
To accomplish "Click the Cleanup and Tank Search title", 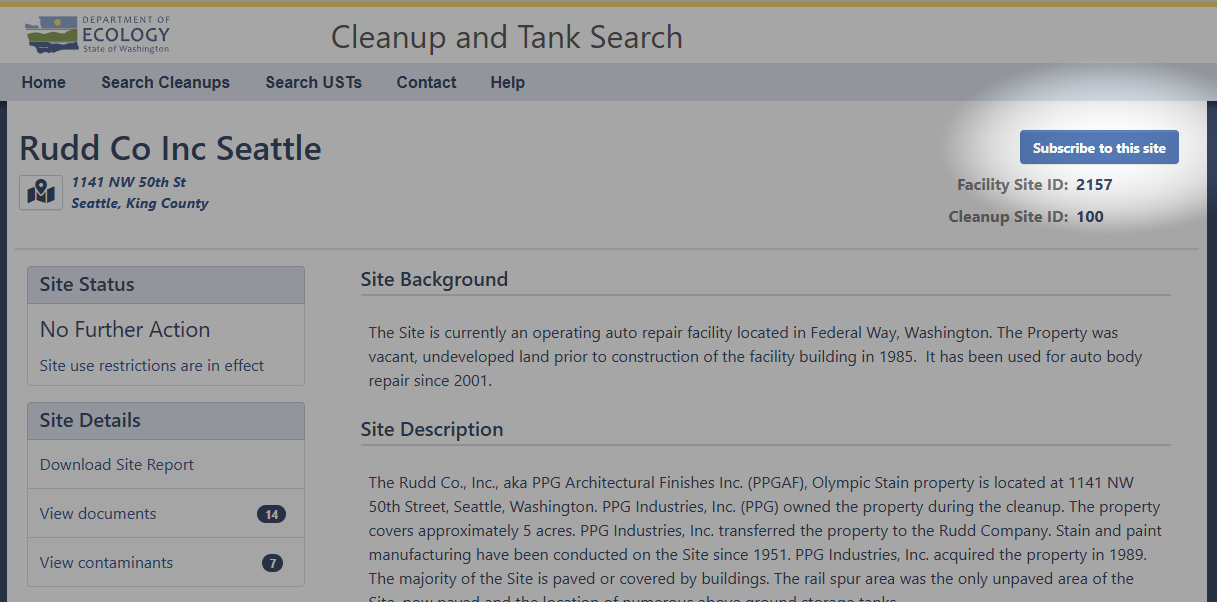I will click(x=507, y=37).
